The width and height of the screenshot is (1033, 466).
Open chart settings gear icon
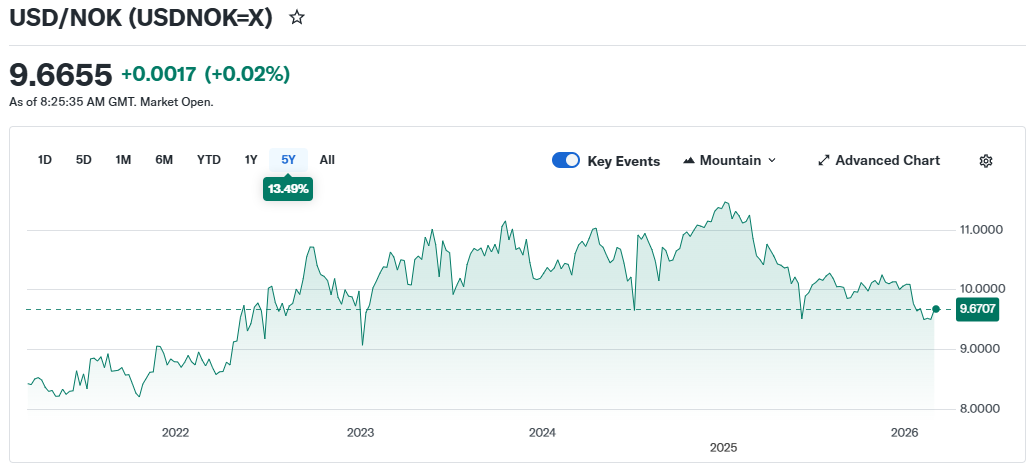[985, 161]
